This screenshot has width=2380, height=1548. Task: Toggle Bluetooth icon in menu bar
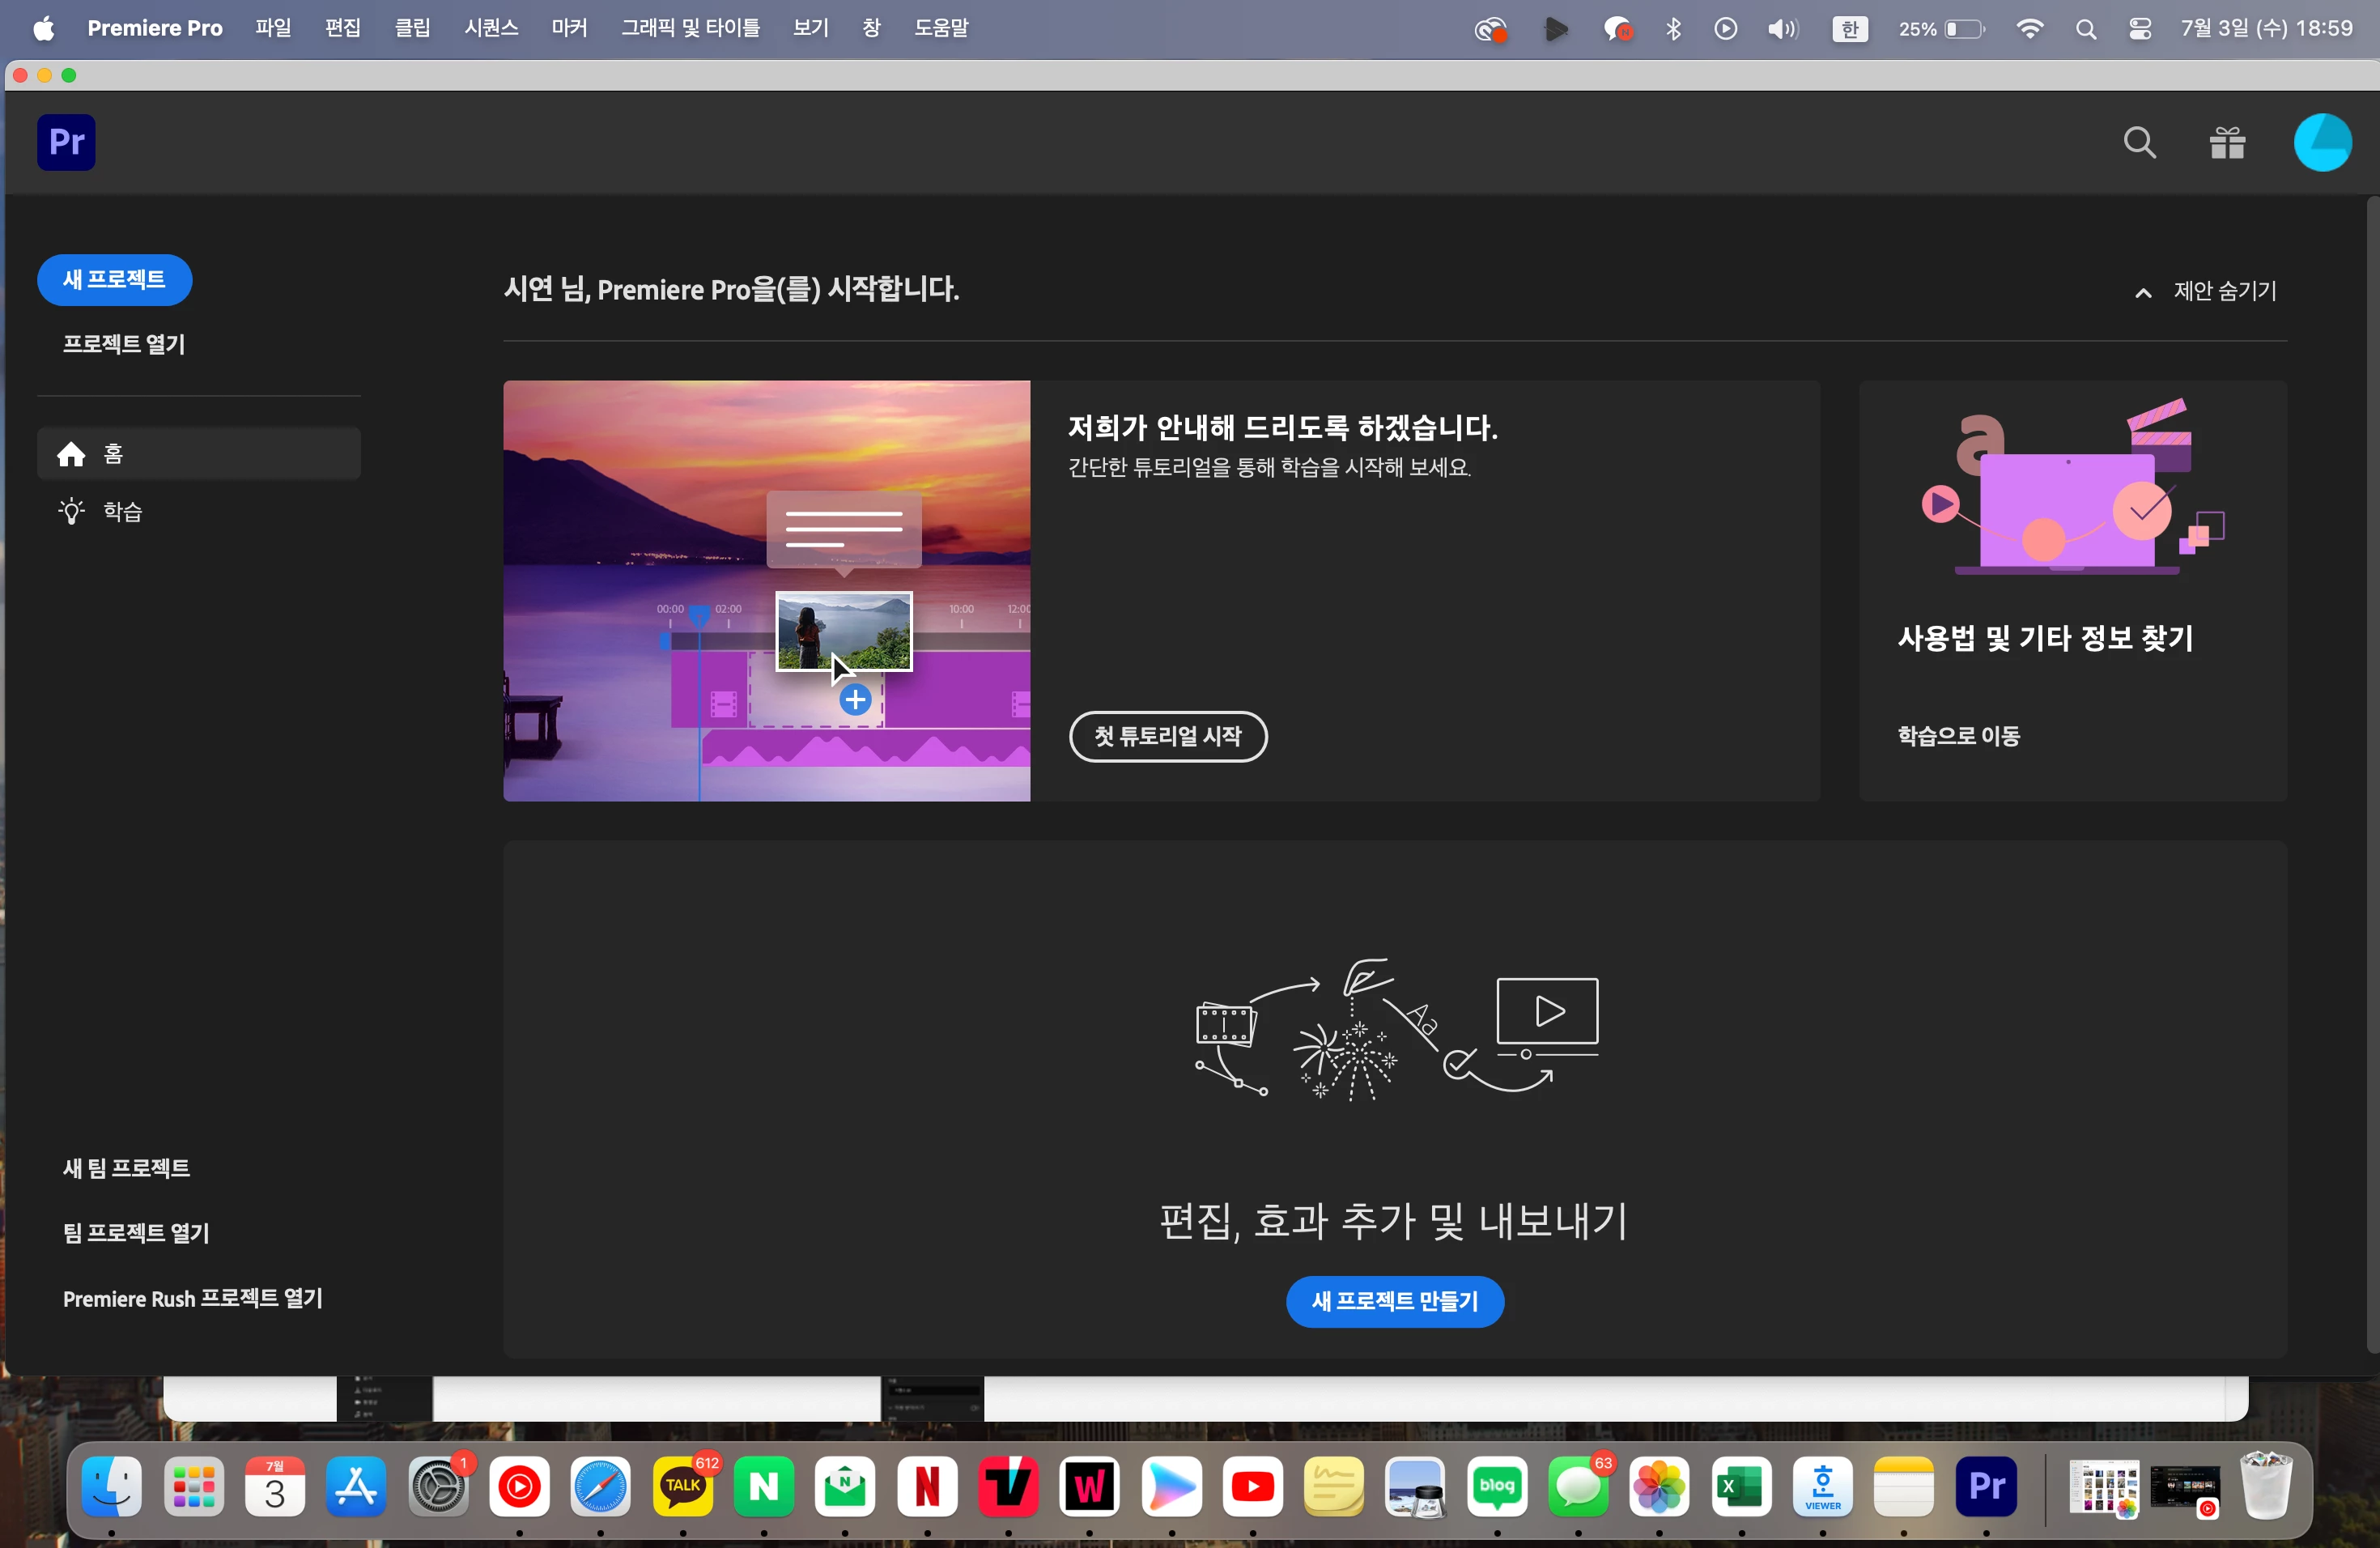(1673, 29)
